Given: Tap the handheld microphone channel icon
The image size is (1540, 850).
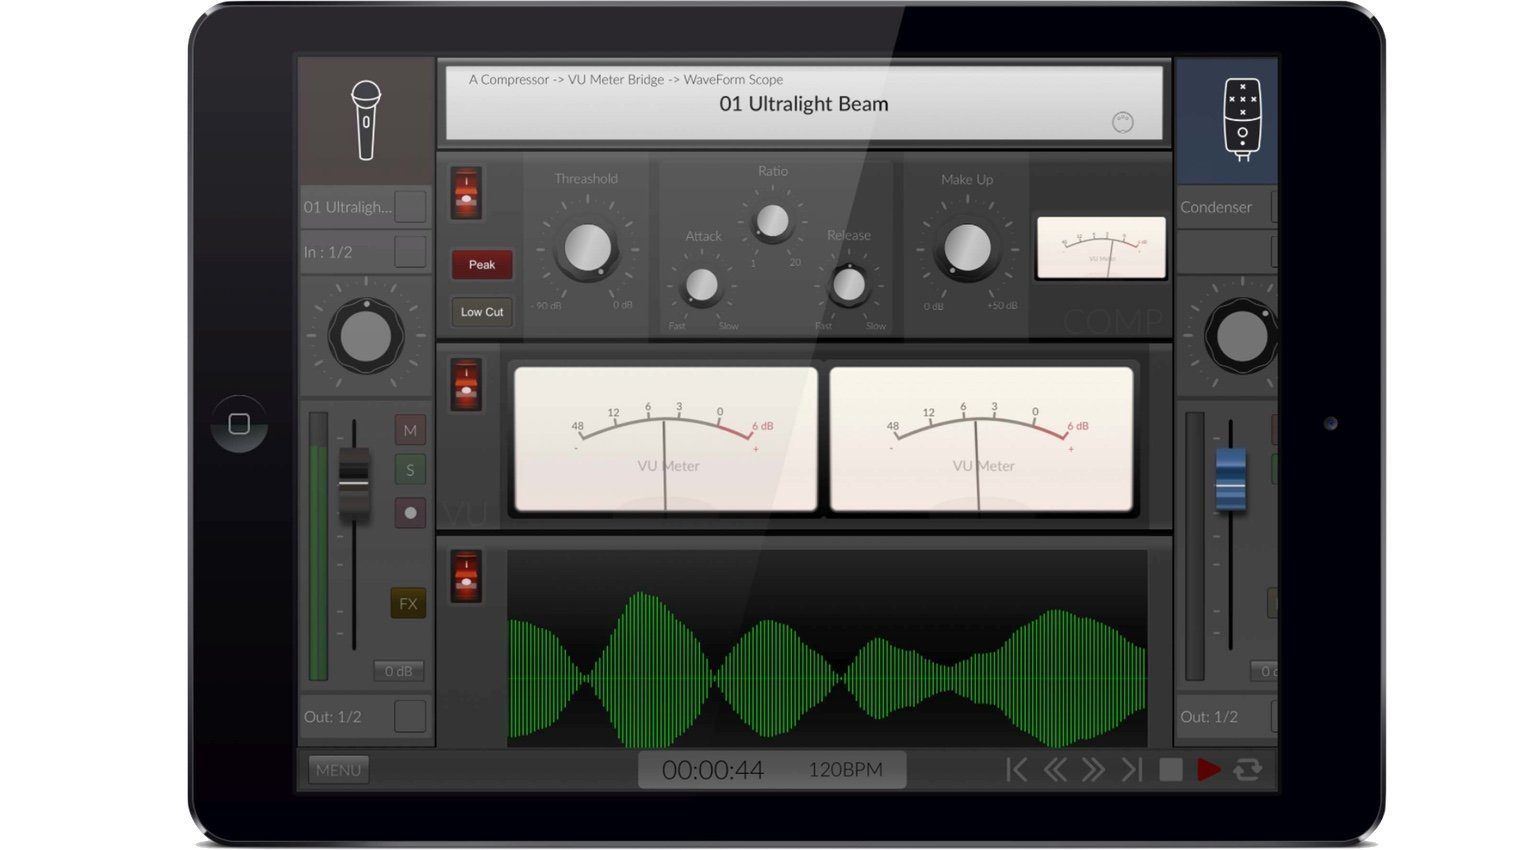Looking at the screenshot, I should tap(366, 121).
